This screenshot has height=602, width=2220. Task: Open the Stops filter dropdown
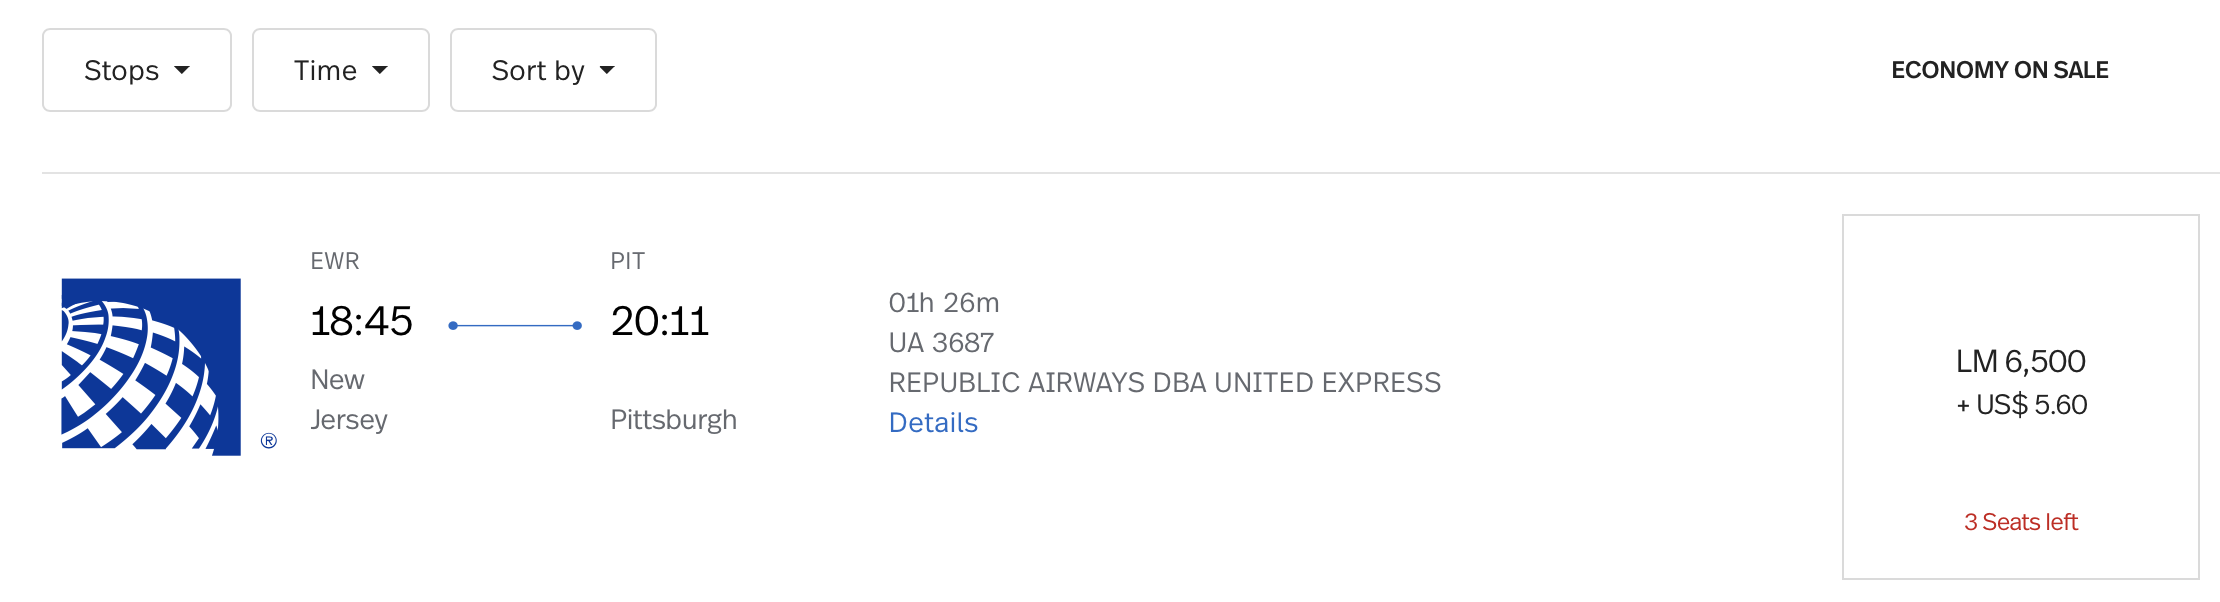coord(136,70)
